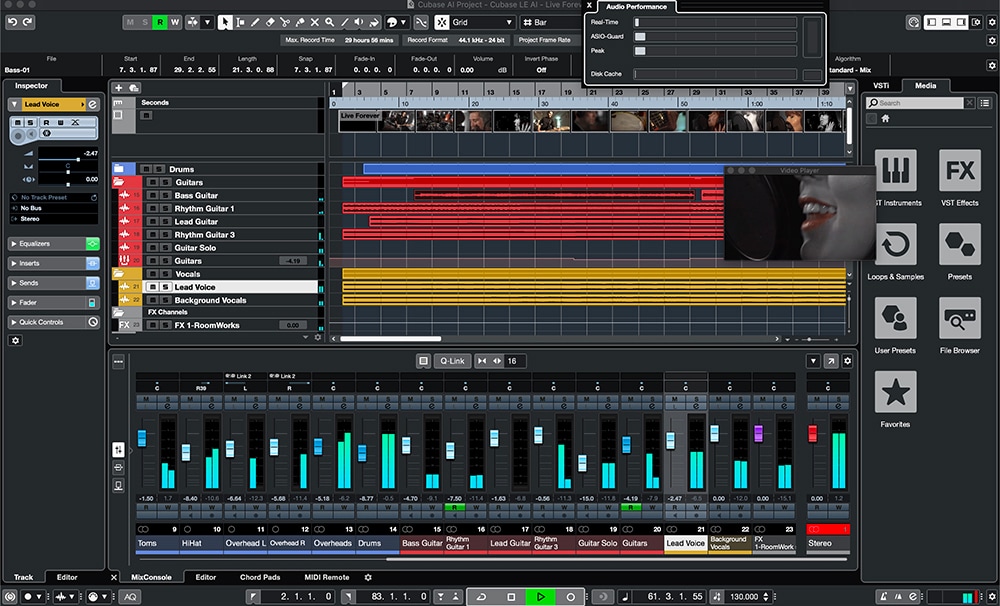Select the Draw pencil tool

[x=255, y=22]
